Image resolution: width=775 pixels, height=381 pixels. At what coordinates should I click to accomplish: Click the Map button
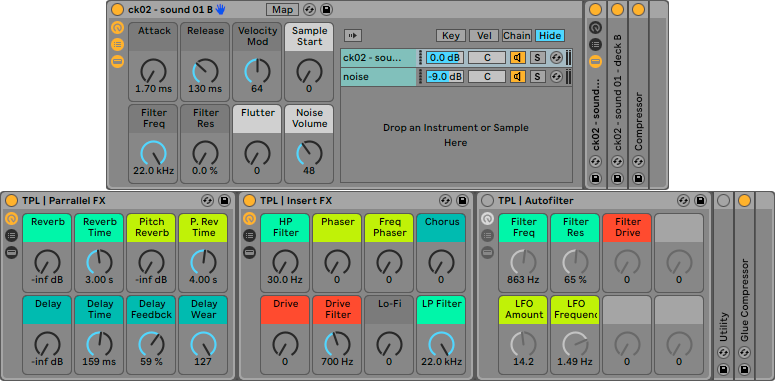point(282,9)
